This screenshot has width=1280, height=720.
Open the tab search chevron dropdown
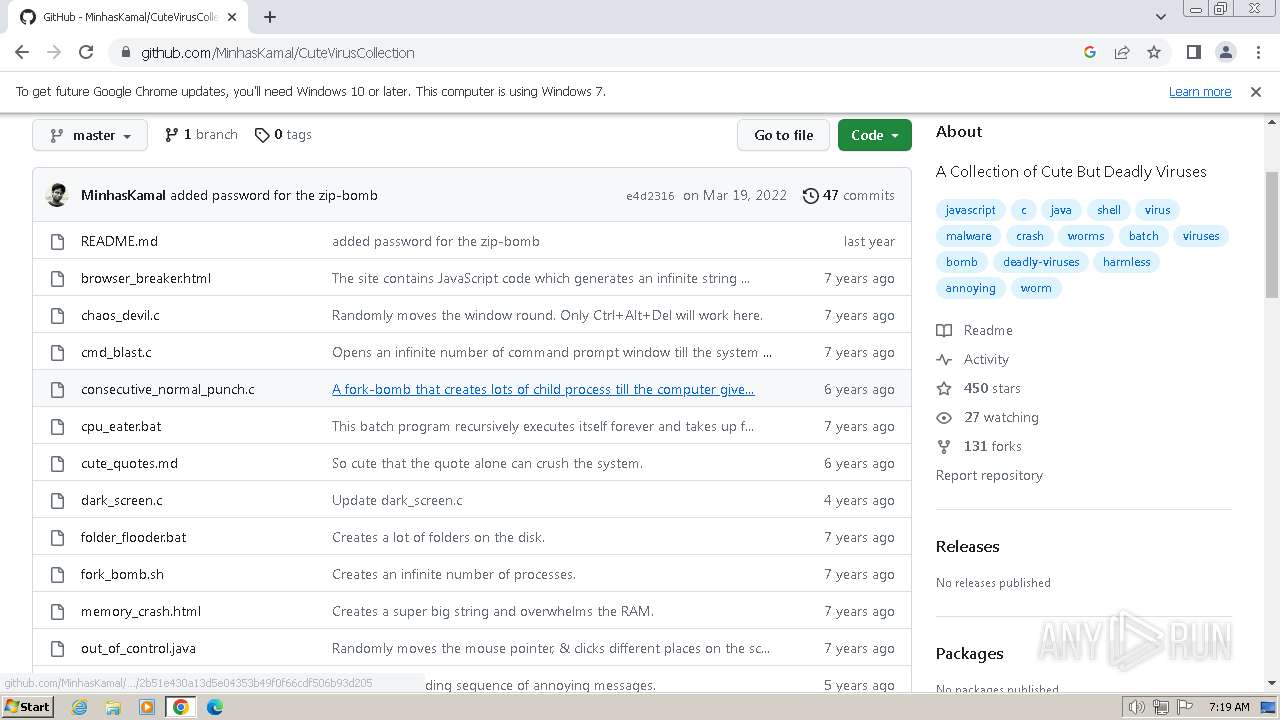pyautogui.click(x=1160, y=17)
